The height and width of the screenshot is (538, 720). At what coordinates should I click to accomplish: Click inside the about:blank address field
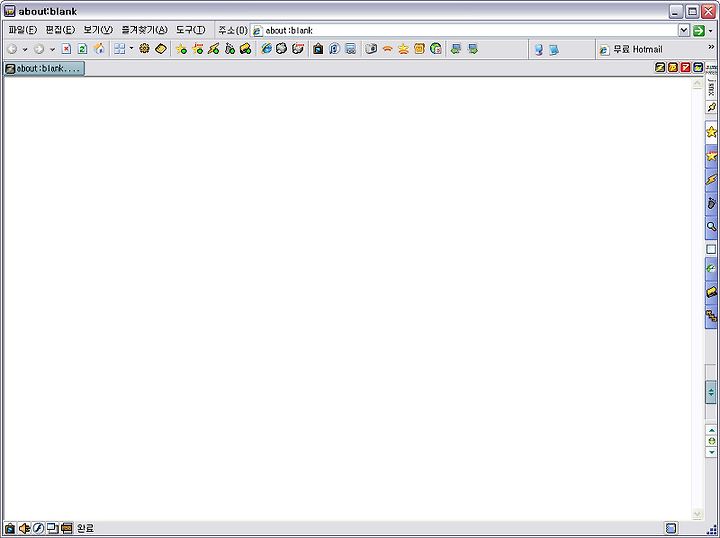[464, 30]
